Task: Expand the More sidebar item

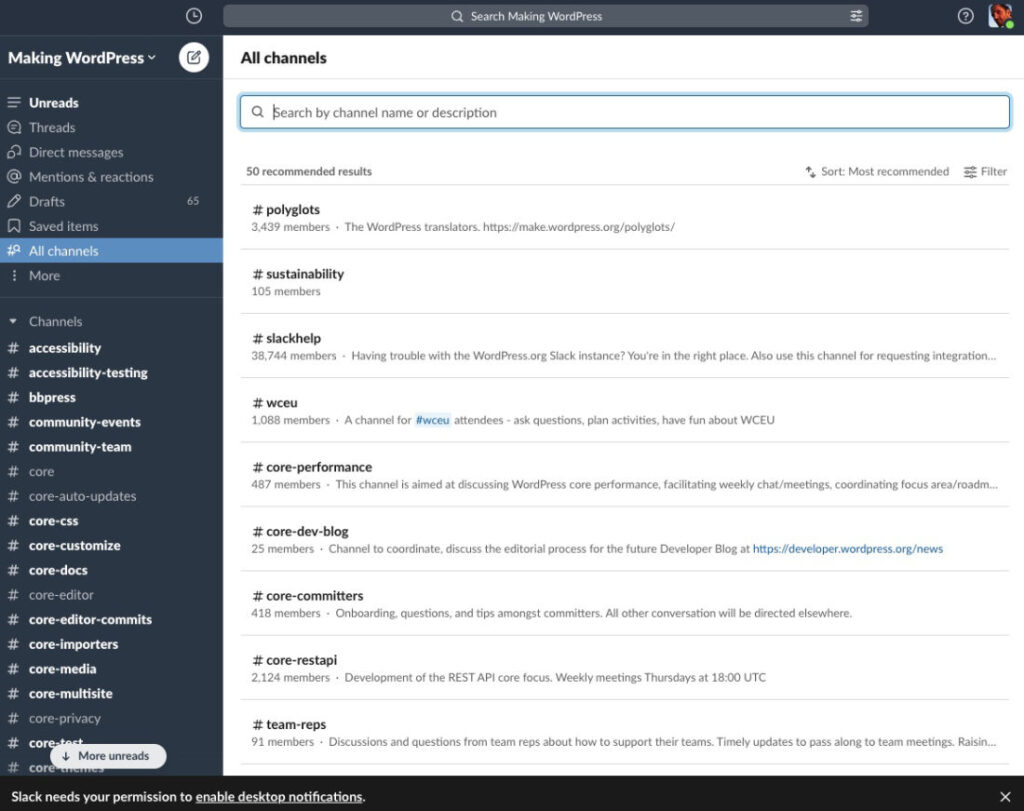Action: click(x=43, y=275)
